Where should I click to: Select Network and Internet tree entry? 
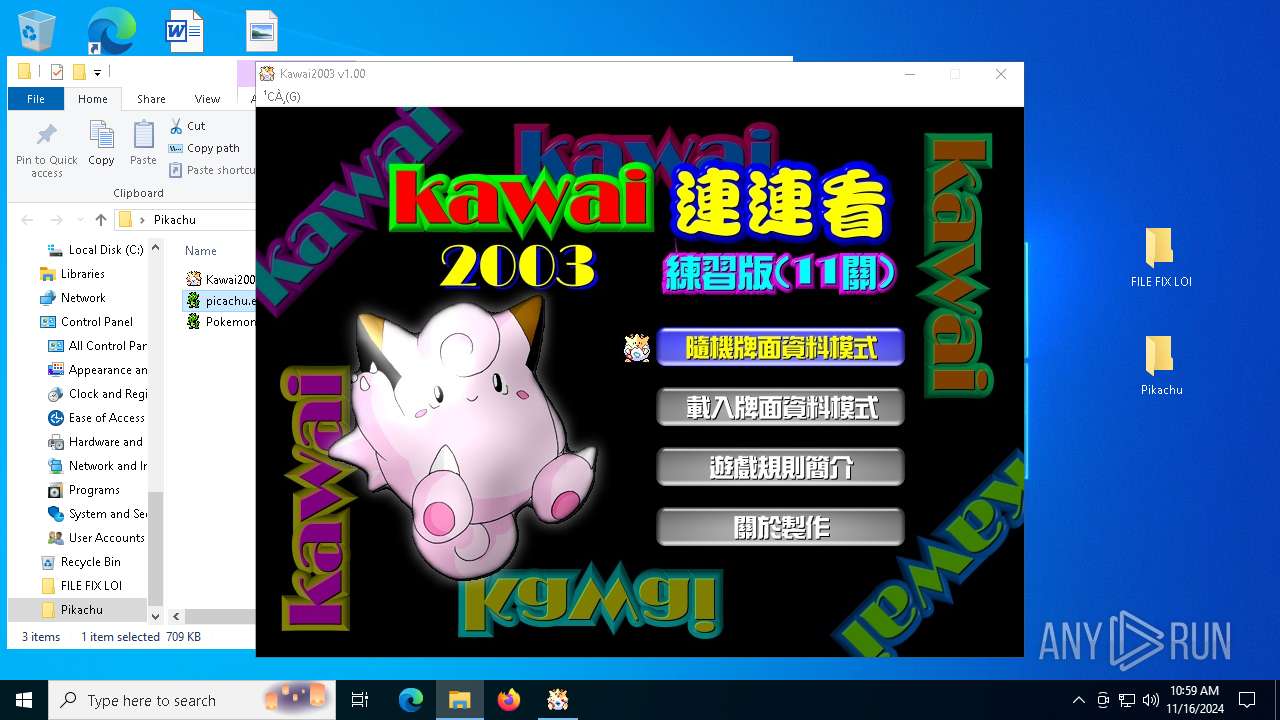tap(97, 466)
